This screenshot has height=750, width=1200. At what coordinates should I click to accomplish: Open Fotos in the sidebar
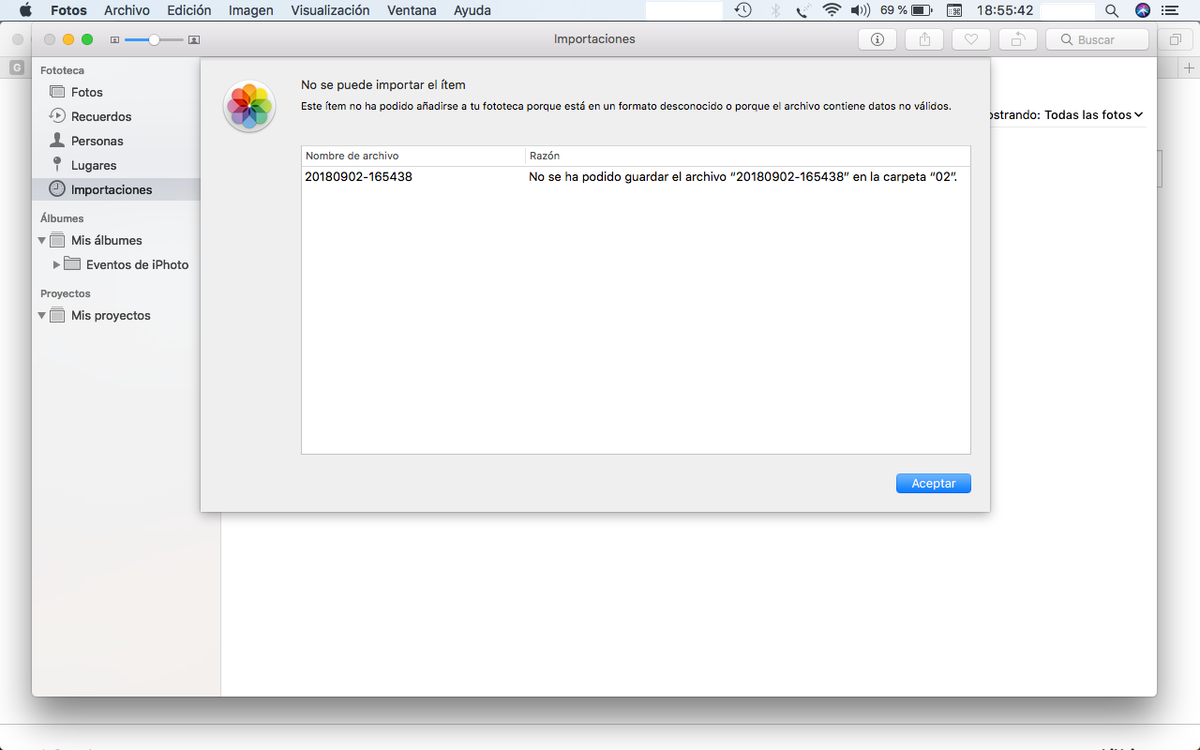[x=86, y=92]
